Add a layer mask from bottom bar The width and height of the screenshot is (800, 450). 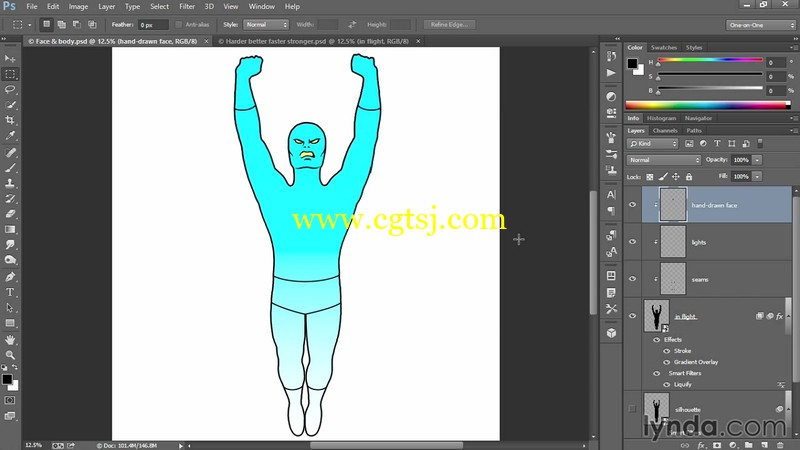[x=717, y=445]
